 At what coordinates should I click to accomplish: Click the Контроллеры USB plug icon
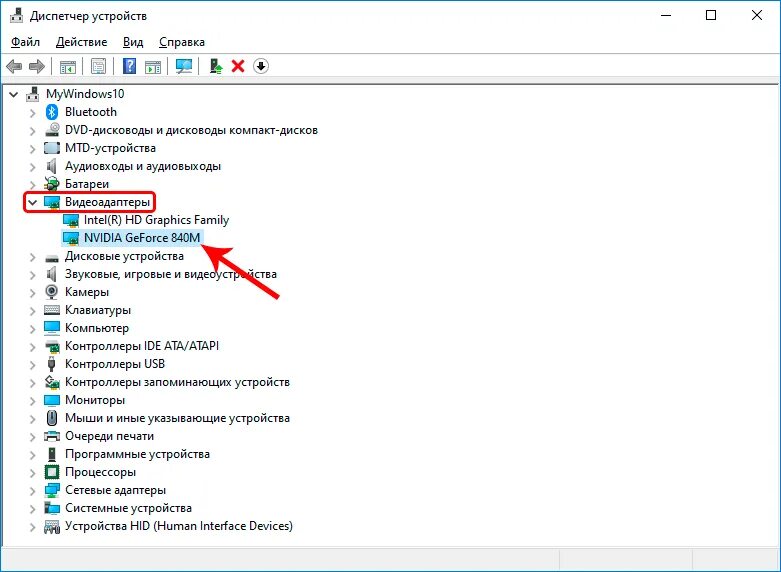[x=51, y=364]
